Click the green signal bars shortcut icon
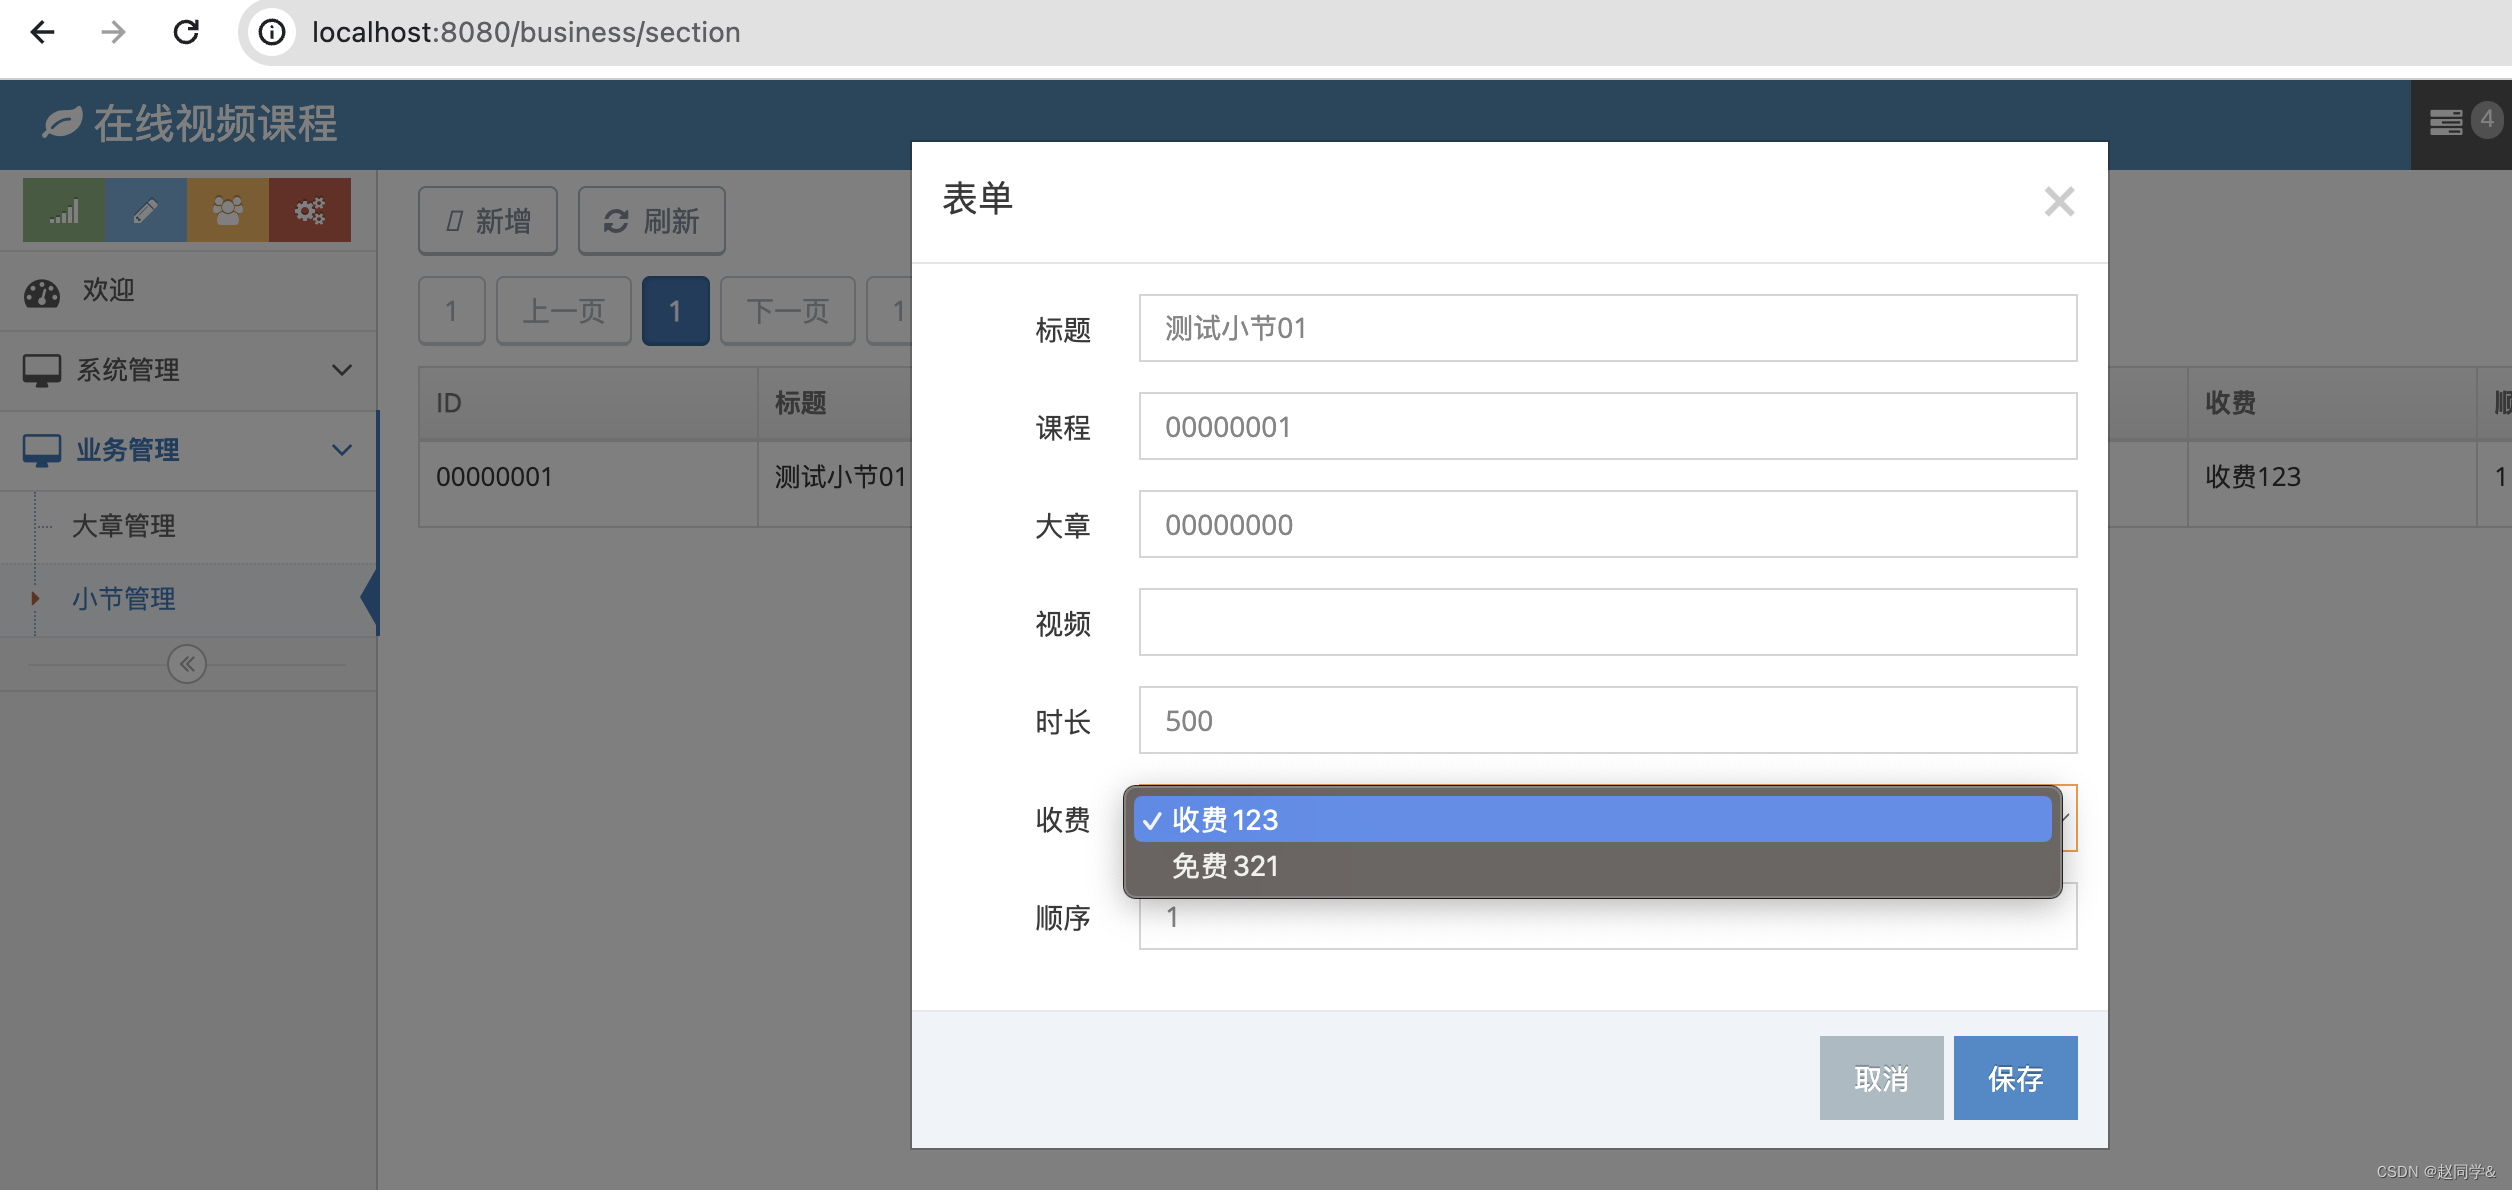 pyautogui.click(x=64, y=210)
